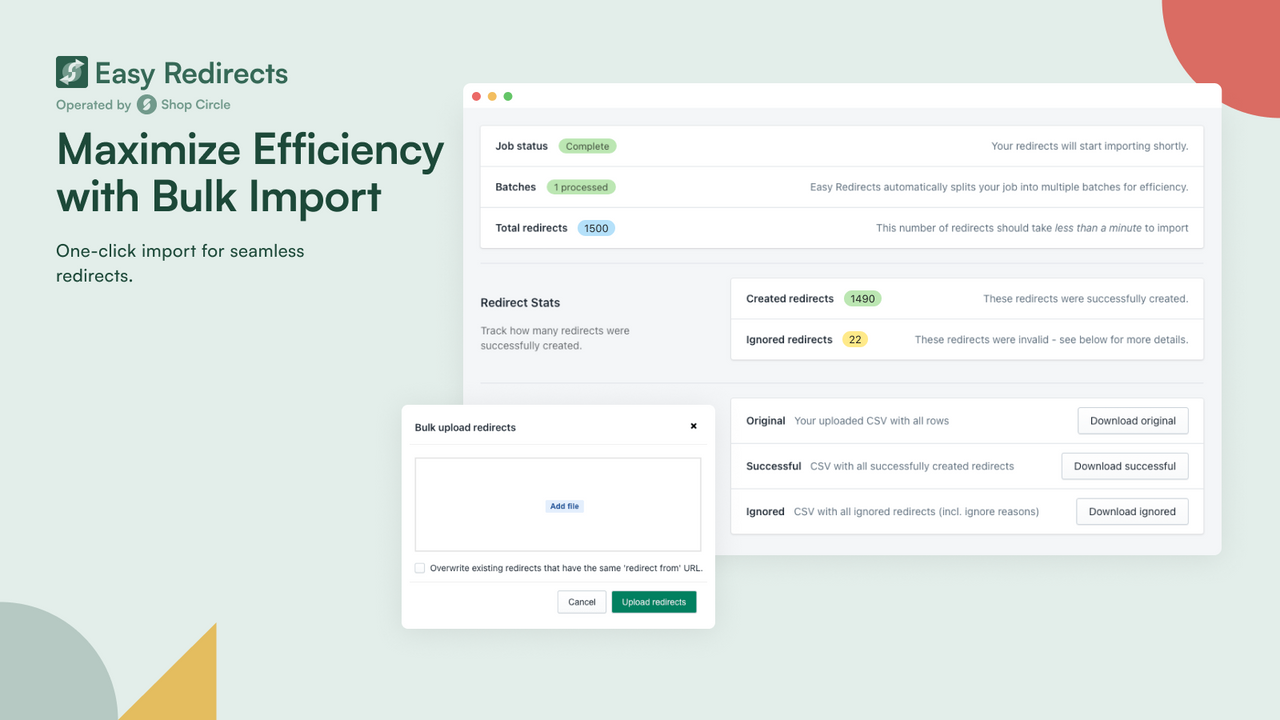Click the yellow '22' ignored redirects badge
The image size is (1280, 720).
855,339
